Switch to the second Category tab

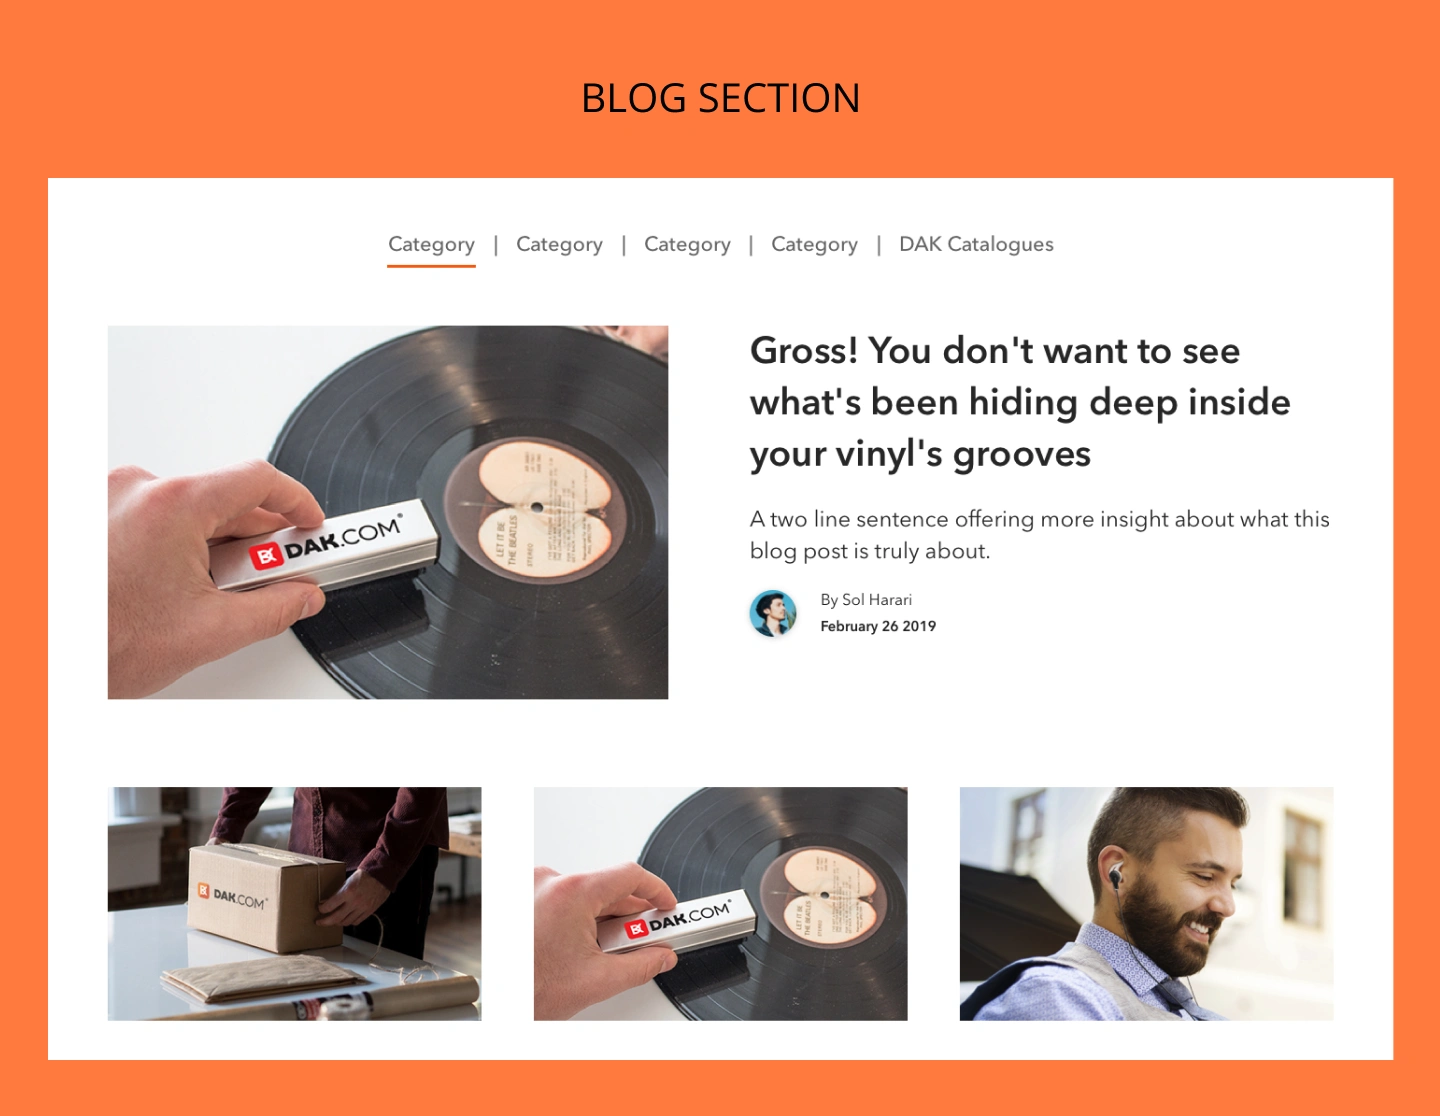pyautogui.click(x=559, y=244)
